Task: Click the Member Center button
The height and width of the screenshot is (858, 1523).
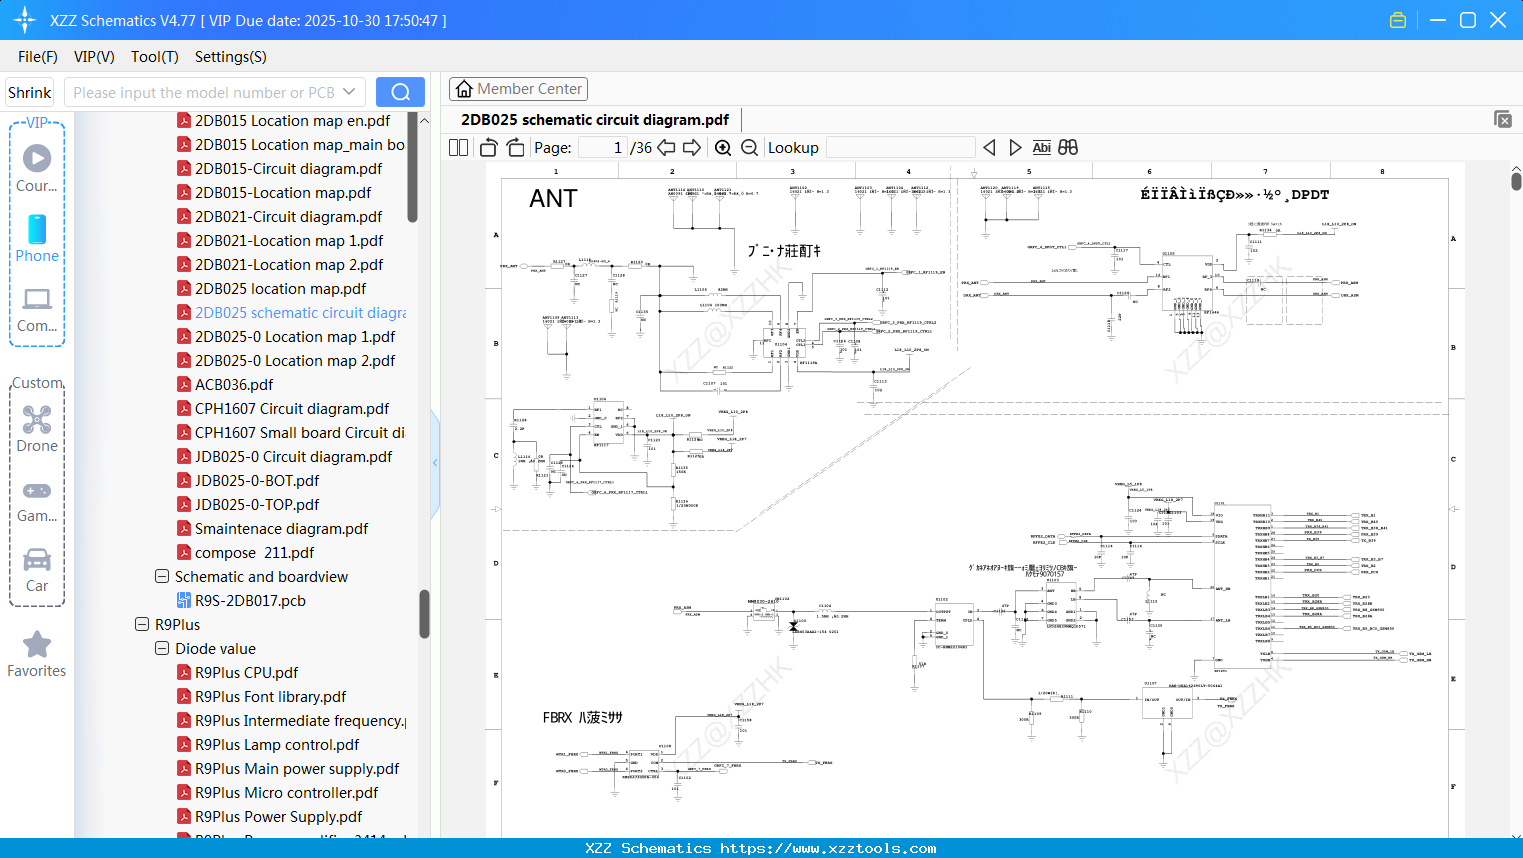Action: pyautogui.click(x=518, y=89)
